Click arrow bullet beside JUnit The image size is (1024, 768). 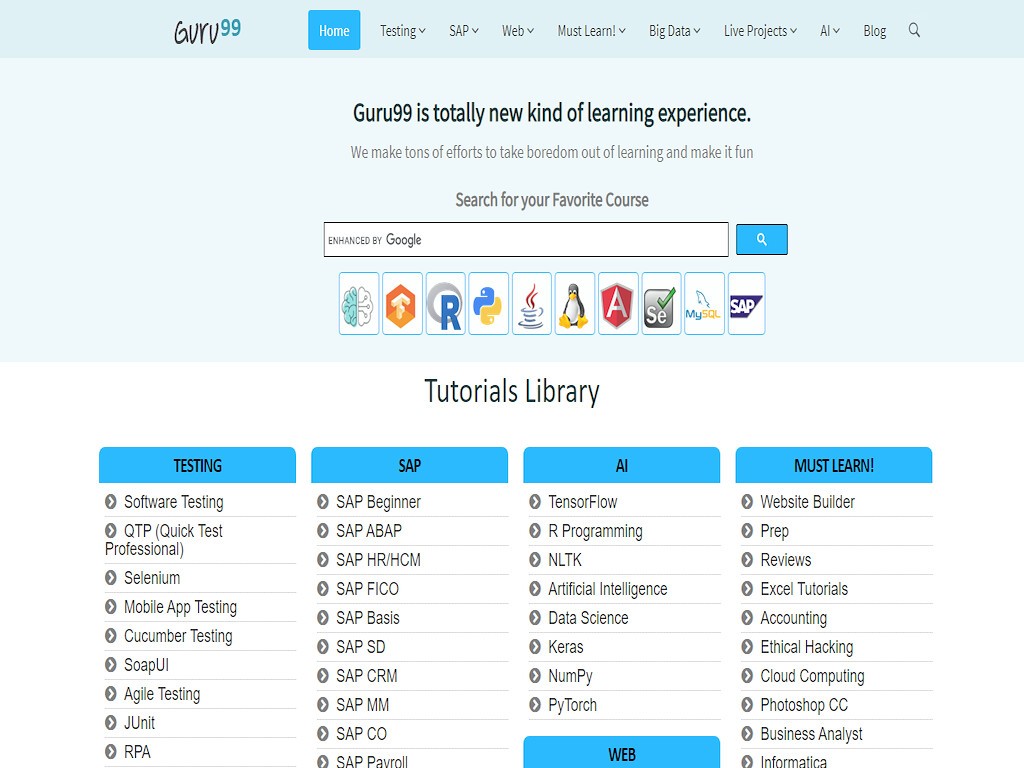pos(110,722)
